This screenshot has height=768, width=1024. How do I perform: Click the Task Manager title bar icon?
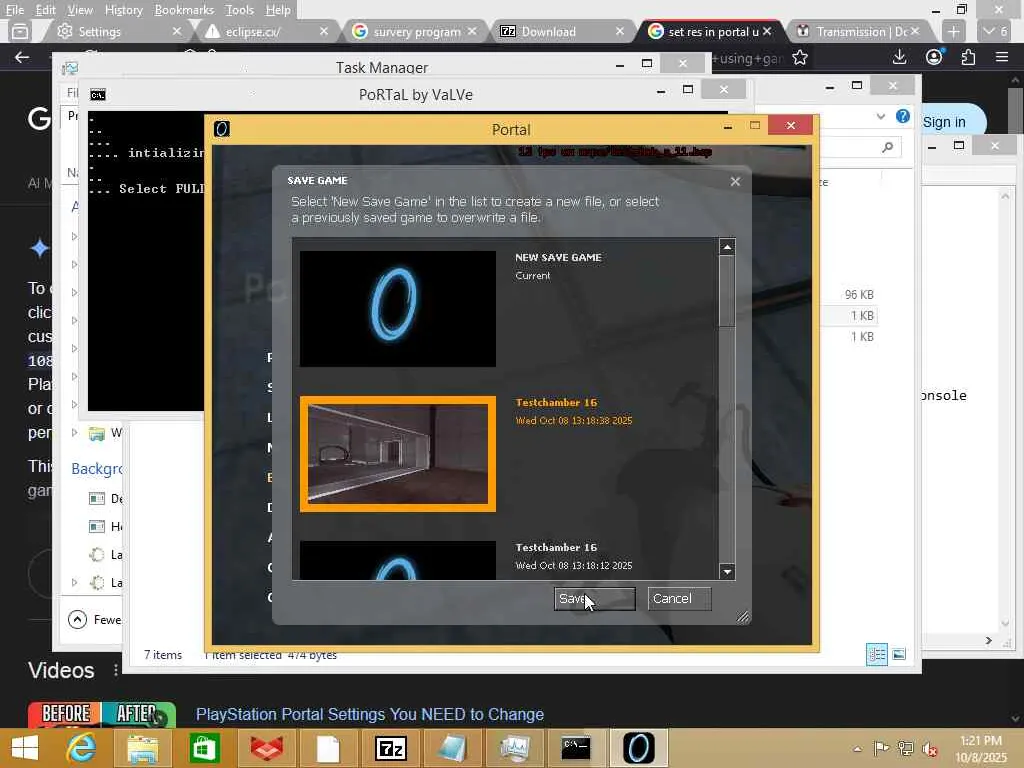click(70, 68)
